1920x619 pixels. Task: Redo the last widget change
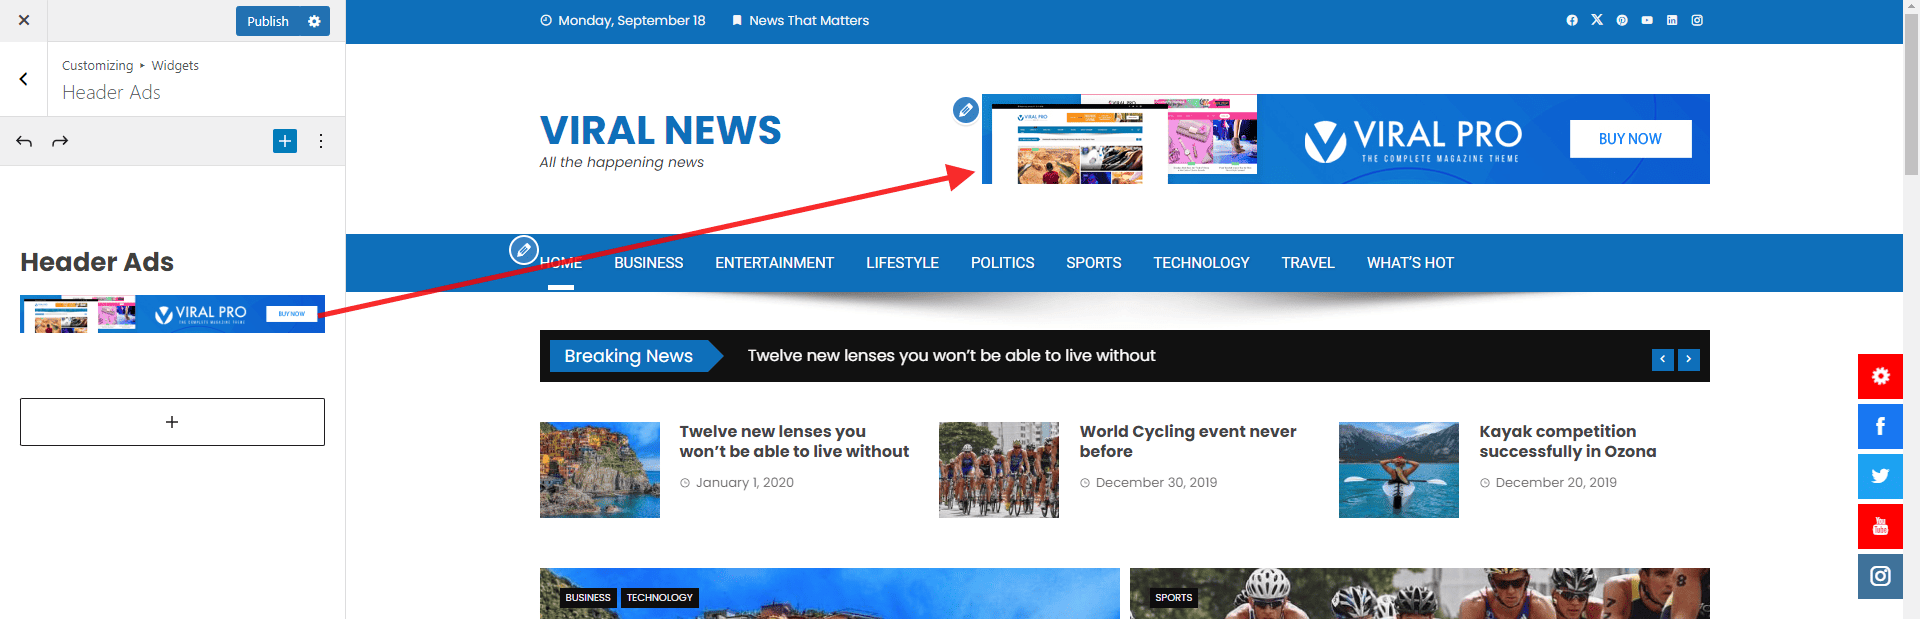60,141
